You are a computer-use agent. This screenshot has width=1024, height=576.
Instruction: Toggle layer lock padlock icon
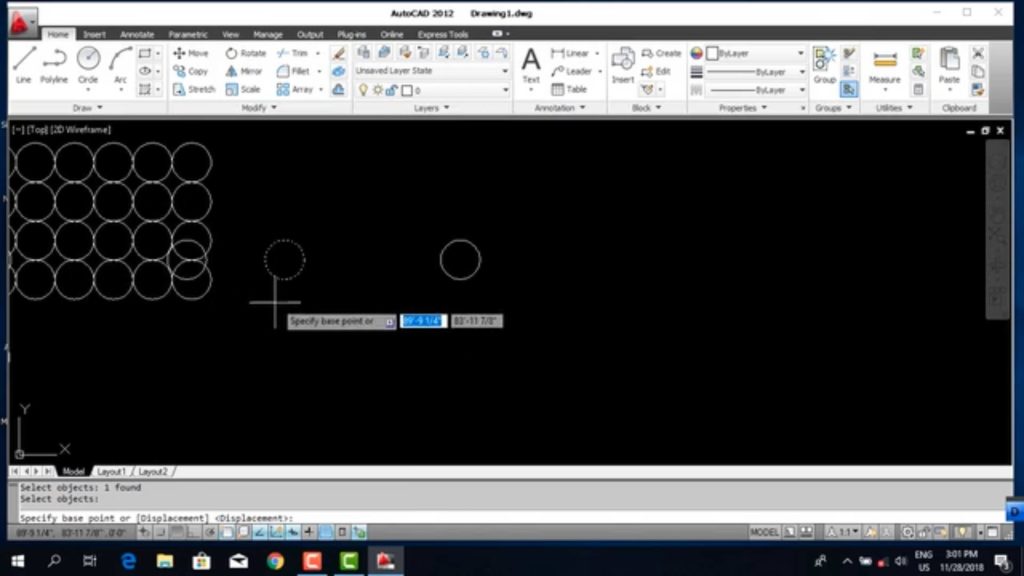pyautogui.click(x=391, y=90)
